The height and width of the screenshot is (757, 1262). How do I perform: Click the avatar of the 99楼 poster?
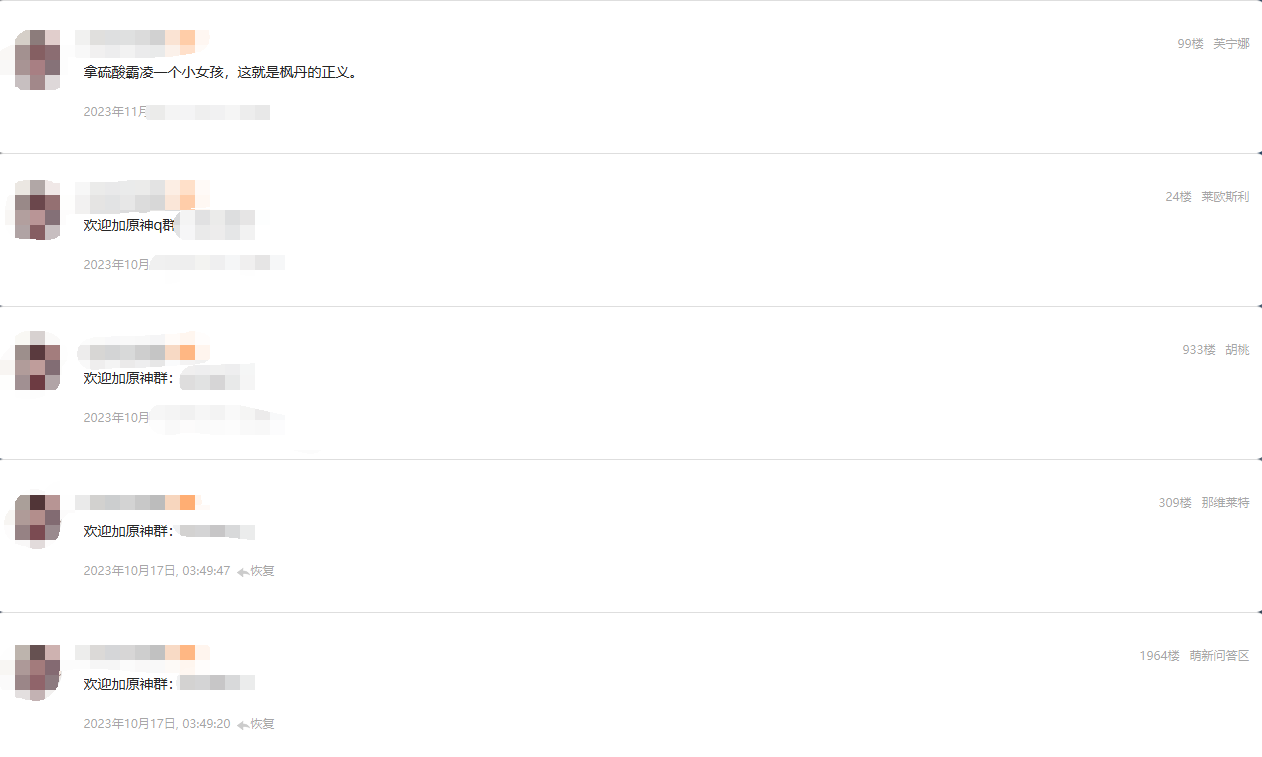click(x=37, y=60)
